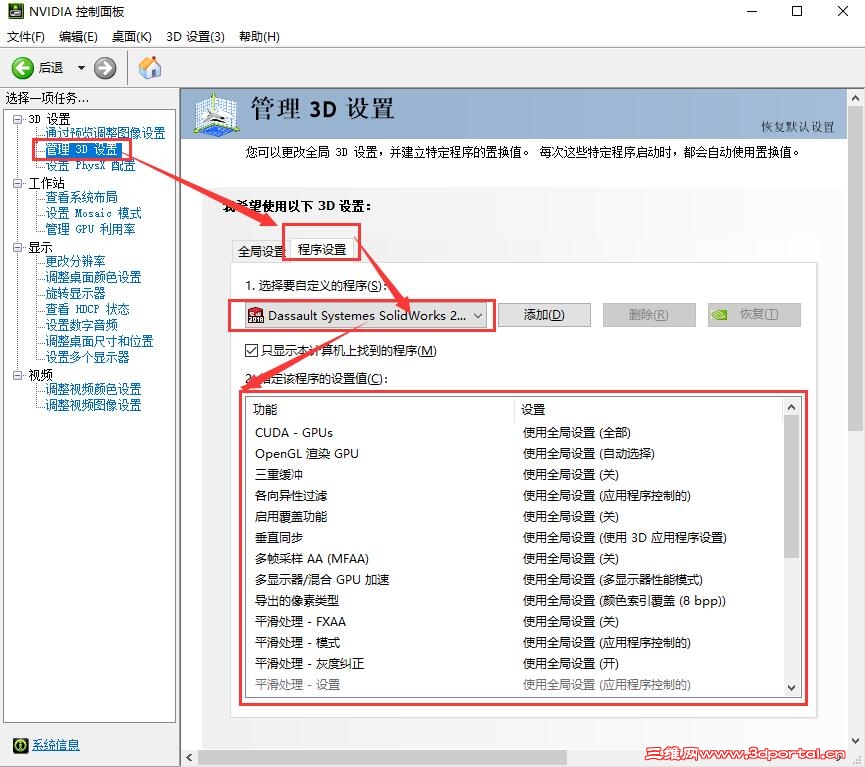Switch to the 程序设置 tab
865x767 pixels.
click(x=322, y=249)
